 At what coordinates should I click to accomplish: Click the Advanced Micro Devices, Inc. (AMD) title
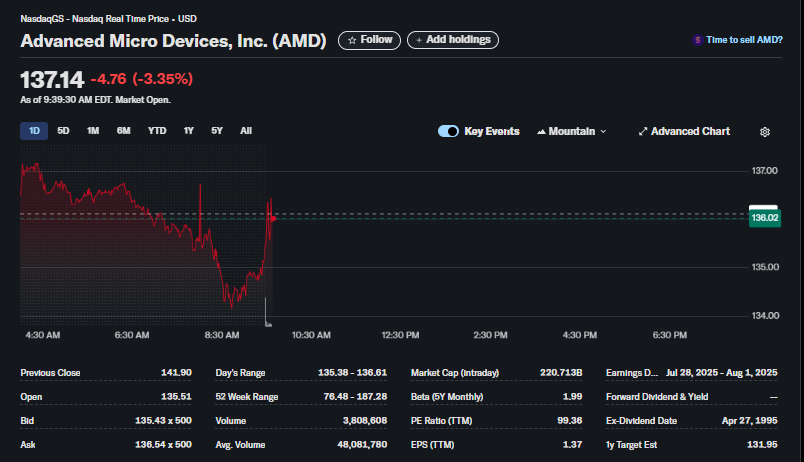point(173,41)
